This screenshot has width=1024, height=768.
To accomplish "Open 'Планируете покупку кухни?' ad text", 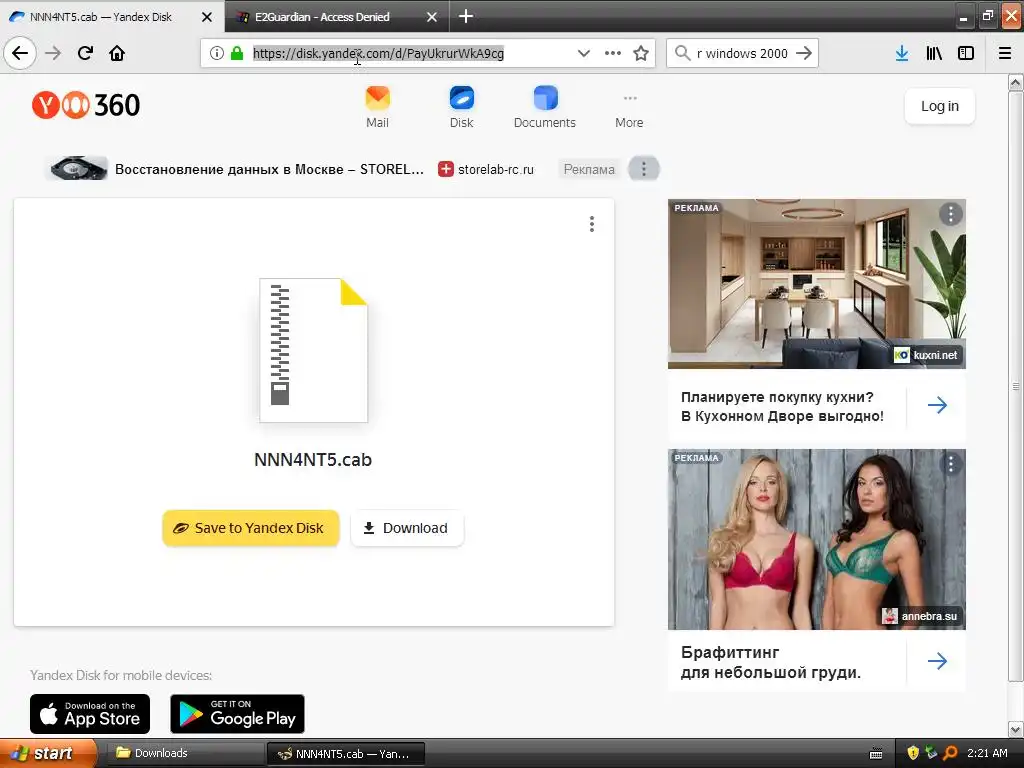I will point(782,406).
